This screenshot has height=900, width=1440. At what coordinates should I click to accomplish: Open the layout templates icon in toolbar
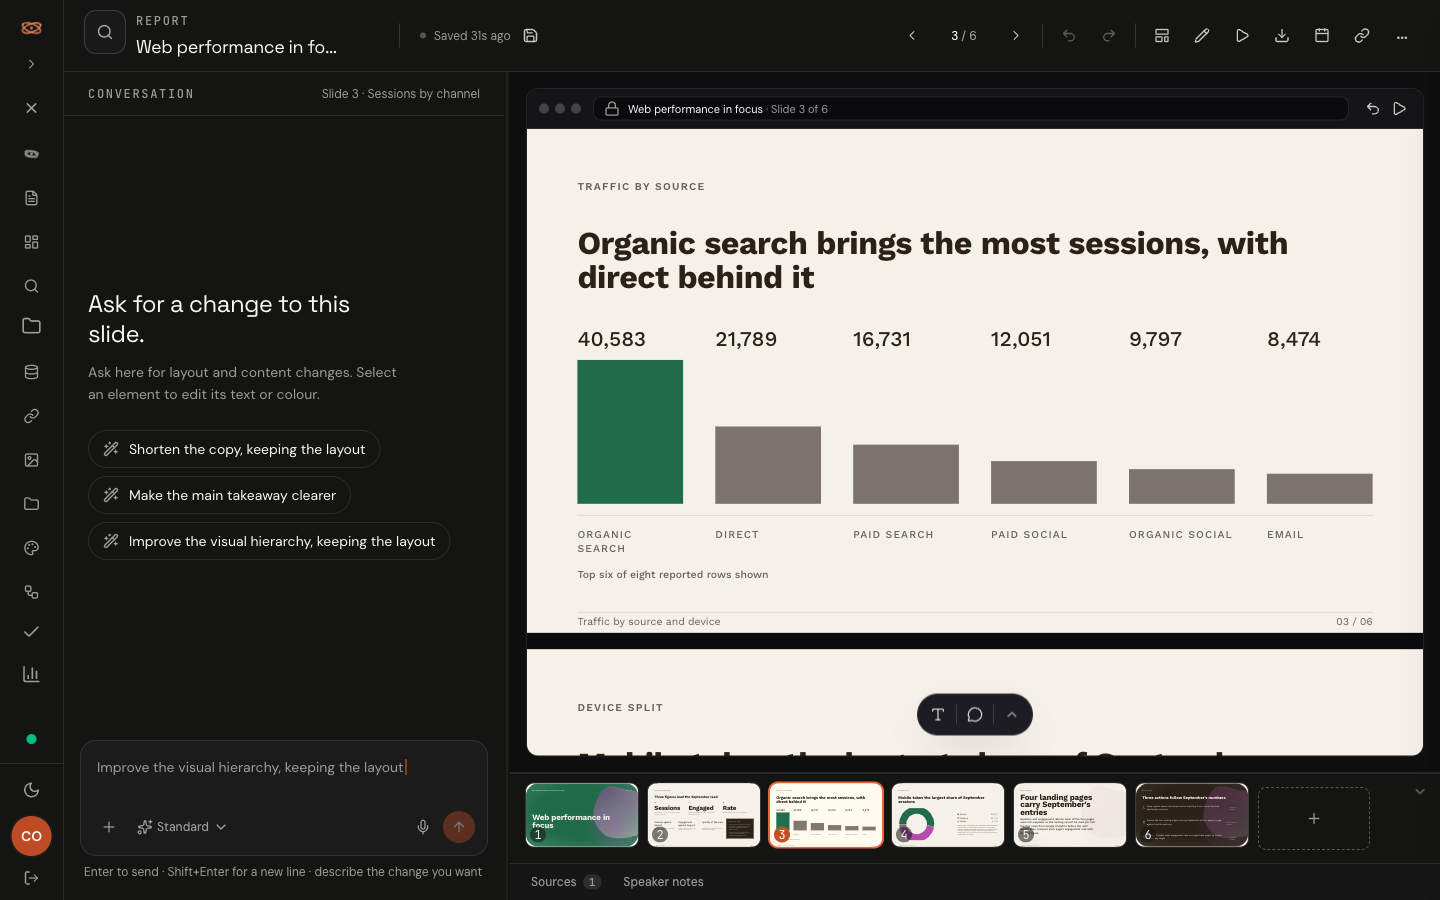point(1162,36)
